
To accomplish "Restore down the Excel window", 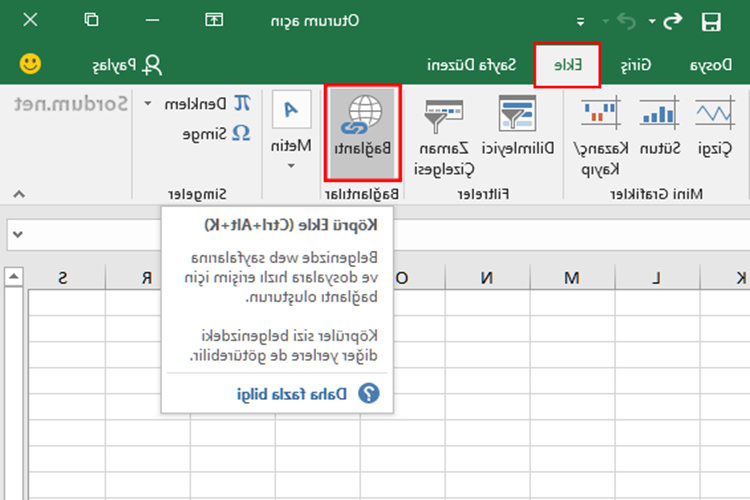I will click(x=91, y=20).
